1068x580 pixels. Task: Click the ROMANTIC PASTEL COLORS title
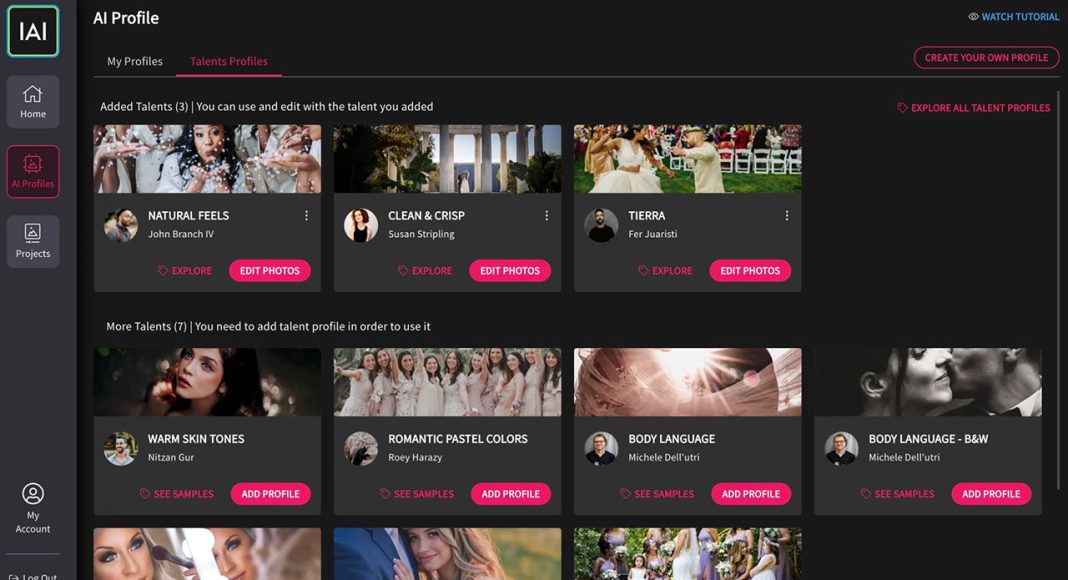click(x=458, y=439)
